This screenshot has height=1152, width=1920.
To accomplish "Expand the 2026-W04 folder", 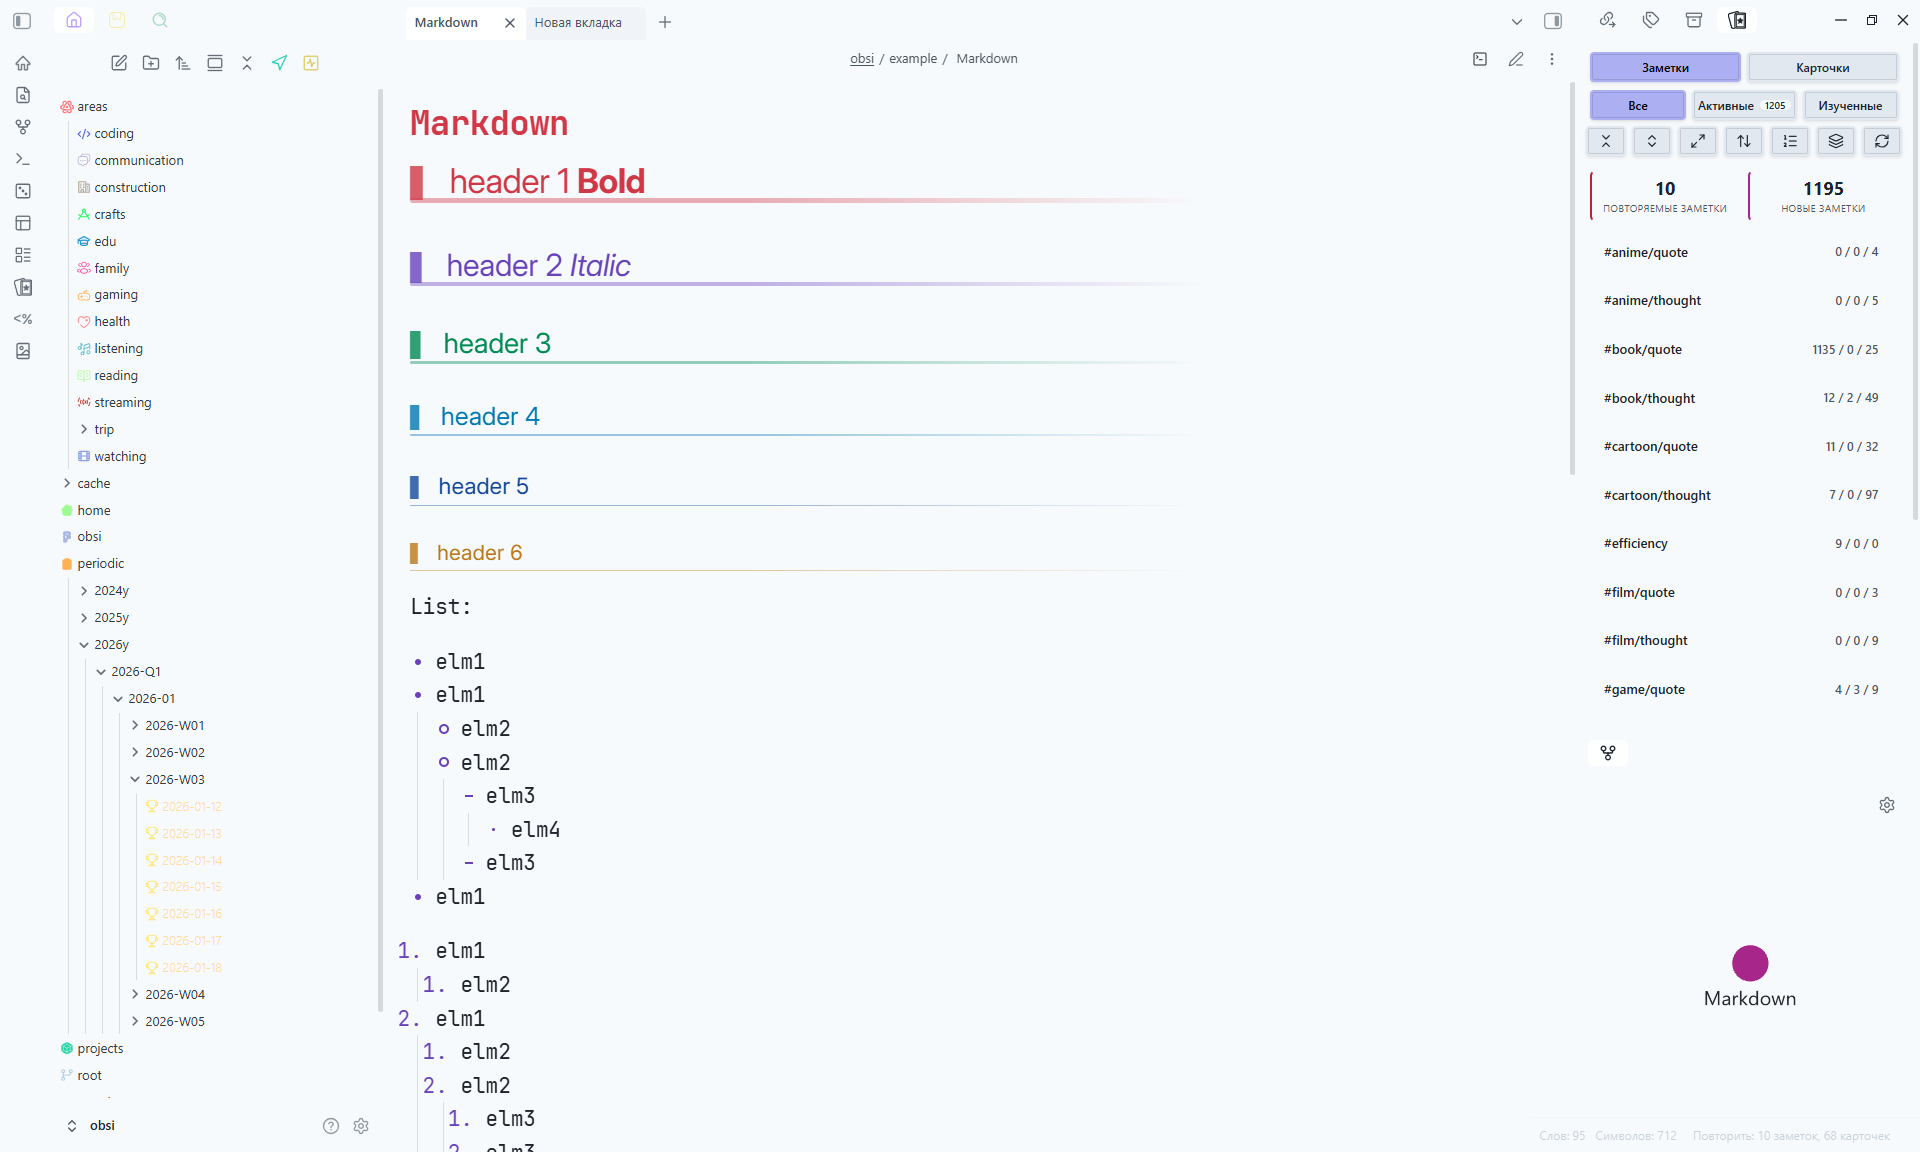I will click(135, 994).
